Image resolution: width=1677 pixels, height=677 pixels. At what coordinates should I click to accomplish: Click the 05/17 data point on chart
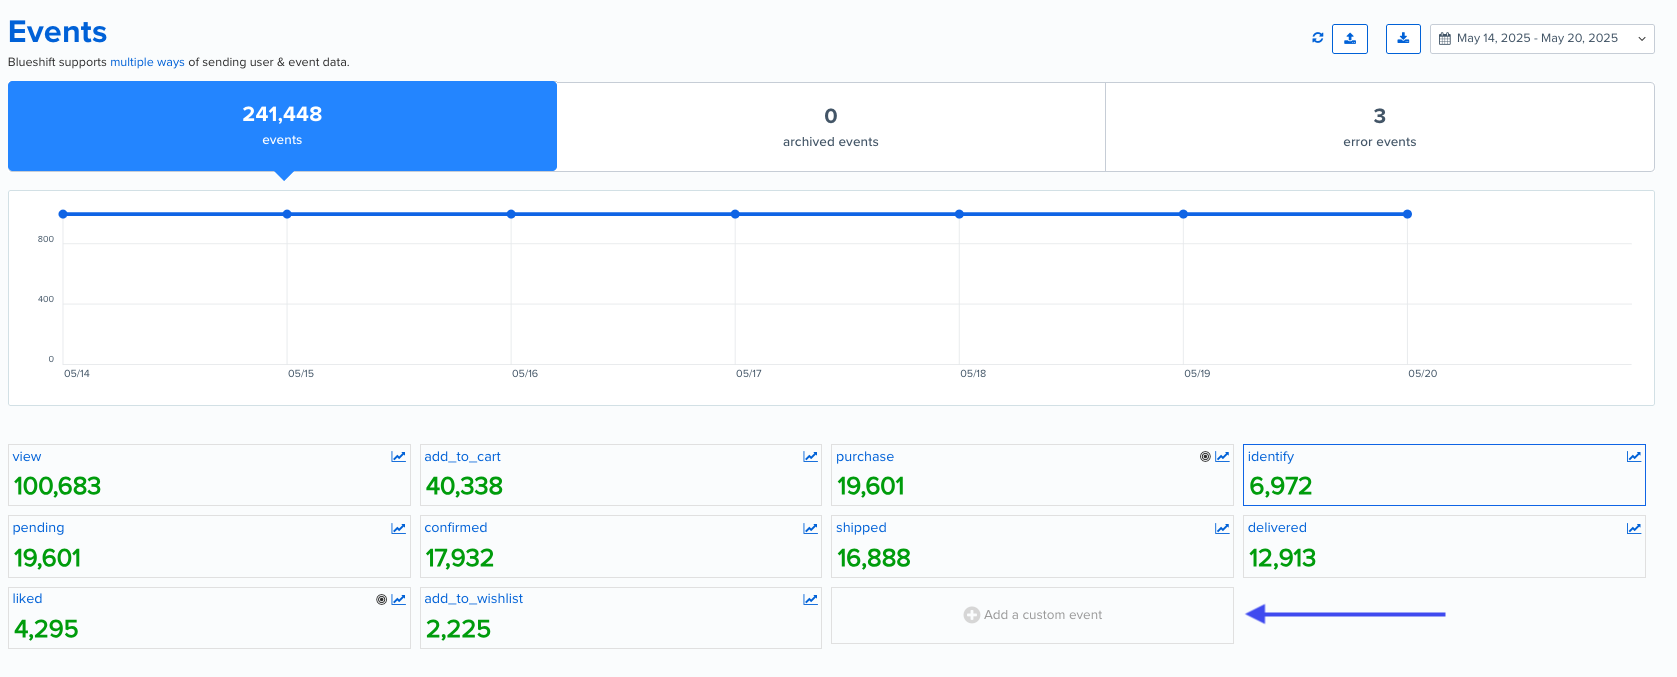click(735, 214)
